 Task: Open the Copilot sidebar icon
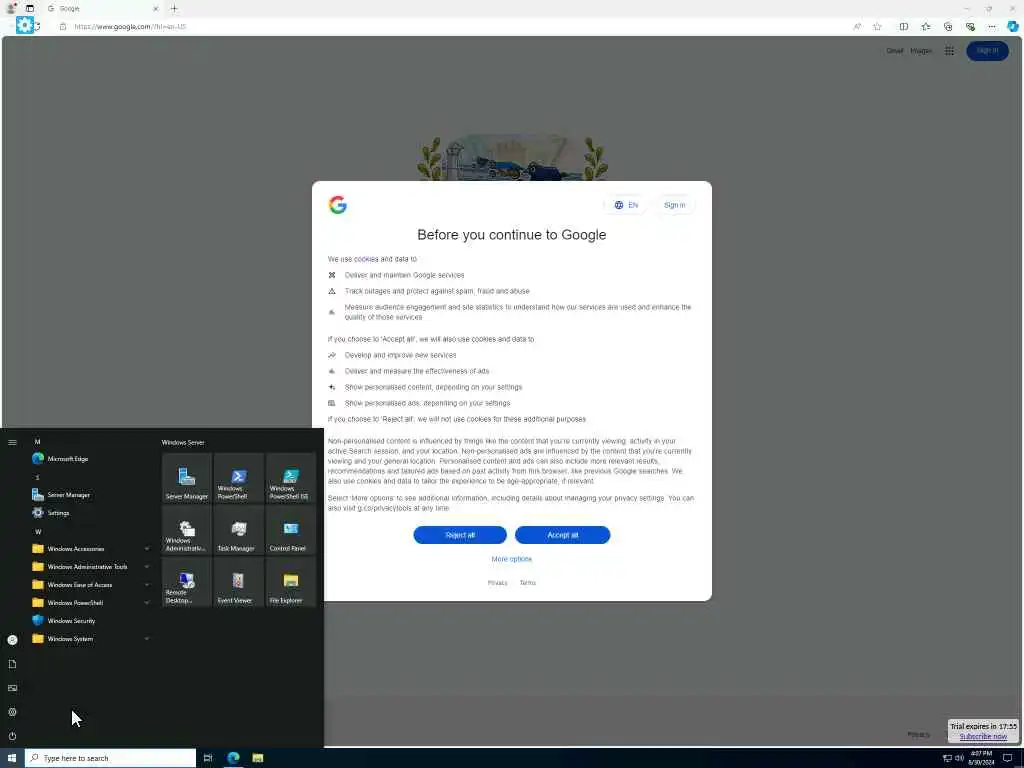1012,27
